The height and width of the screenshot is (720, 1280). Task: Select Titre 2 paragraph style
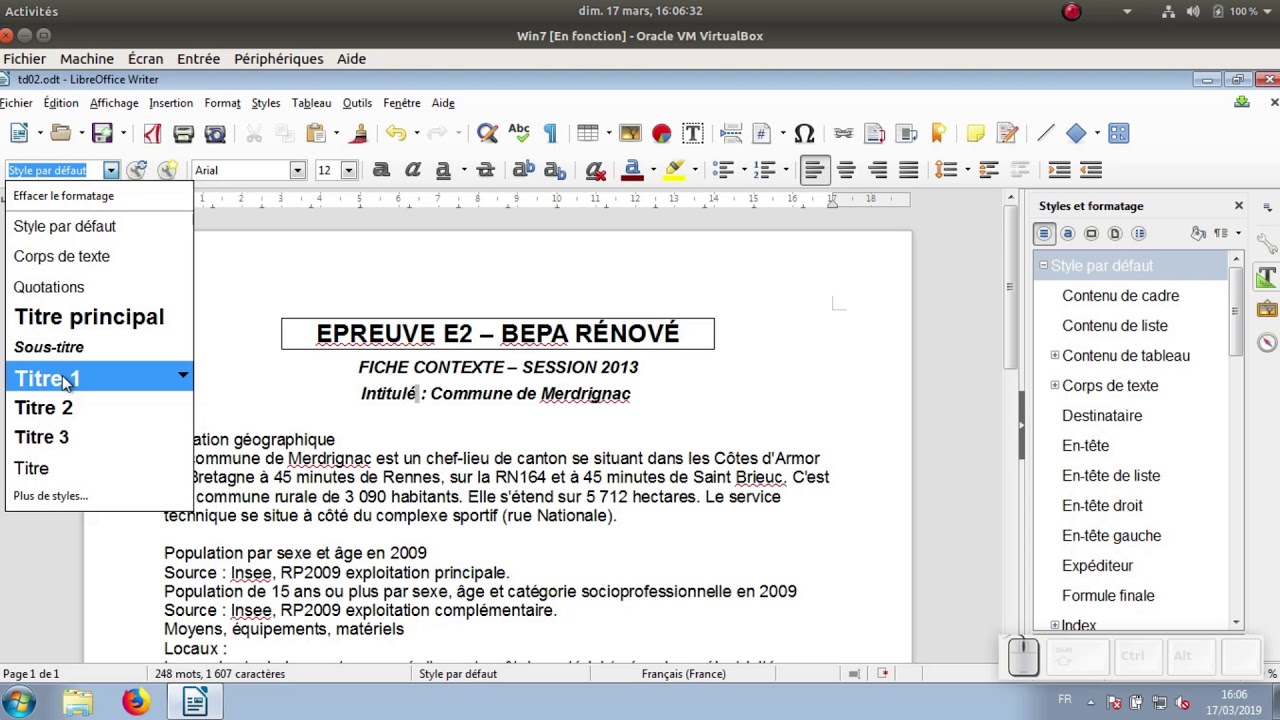99,408
